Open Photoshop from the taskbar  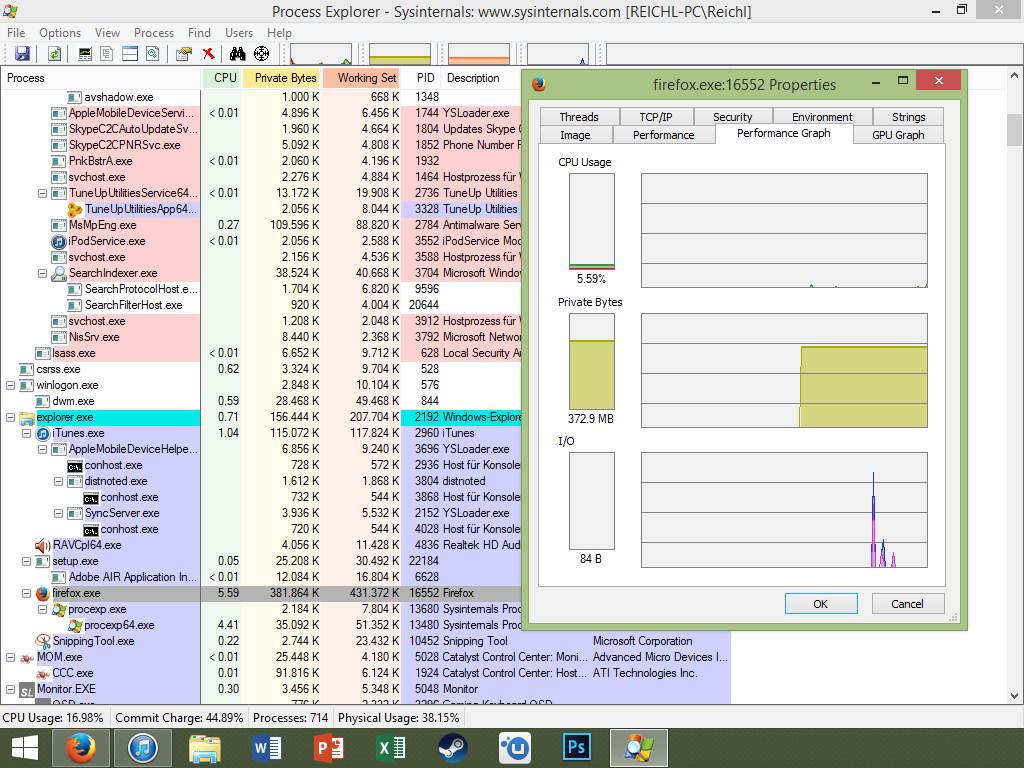point(577,748)
